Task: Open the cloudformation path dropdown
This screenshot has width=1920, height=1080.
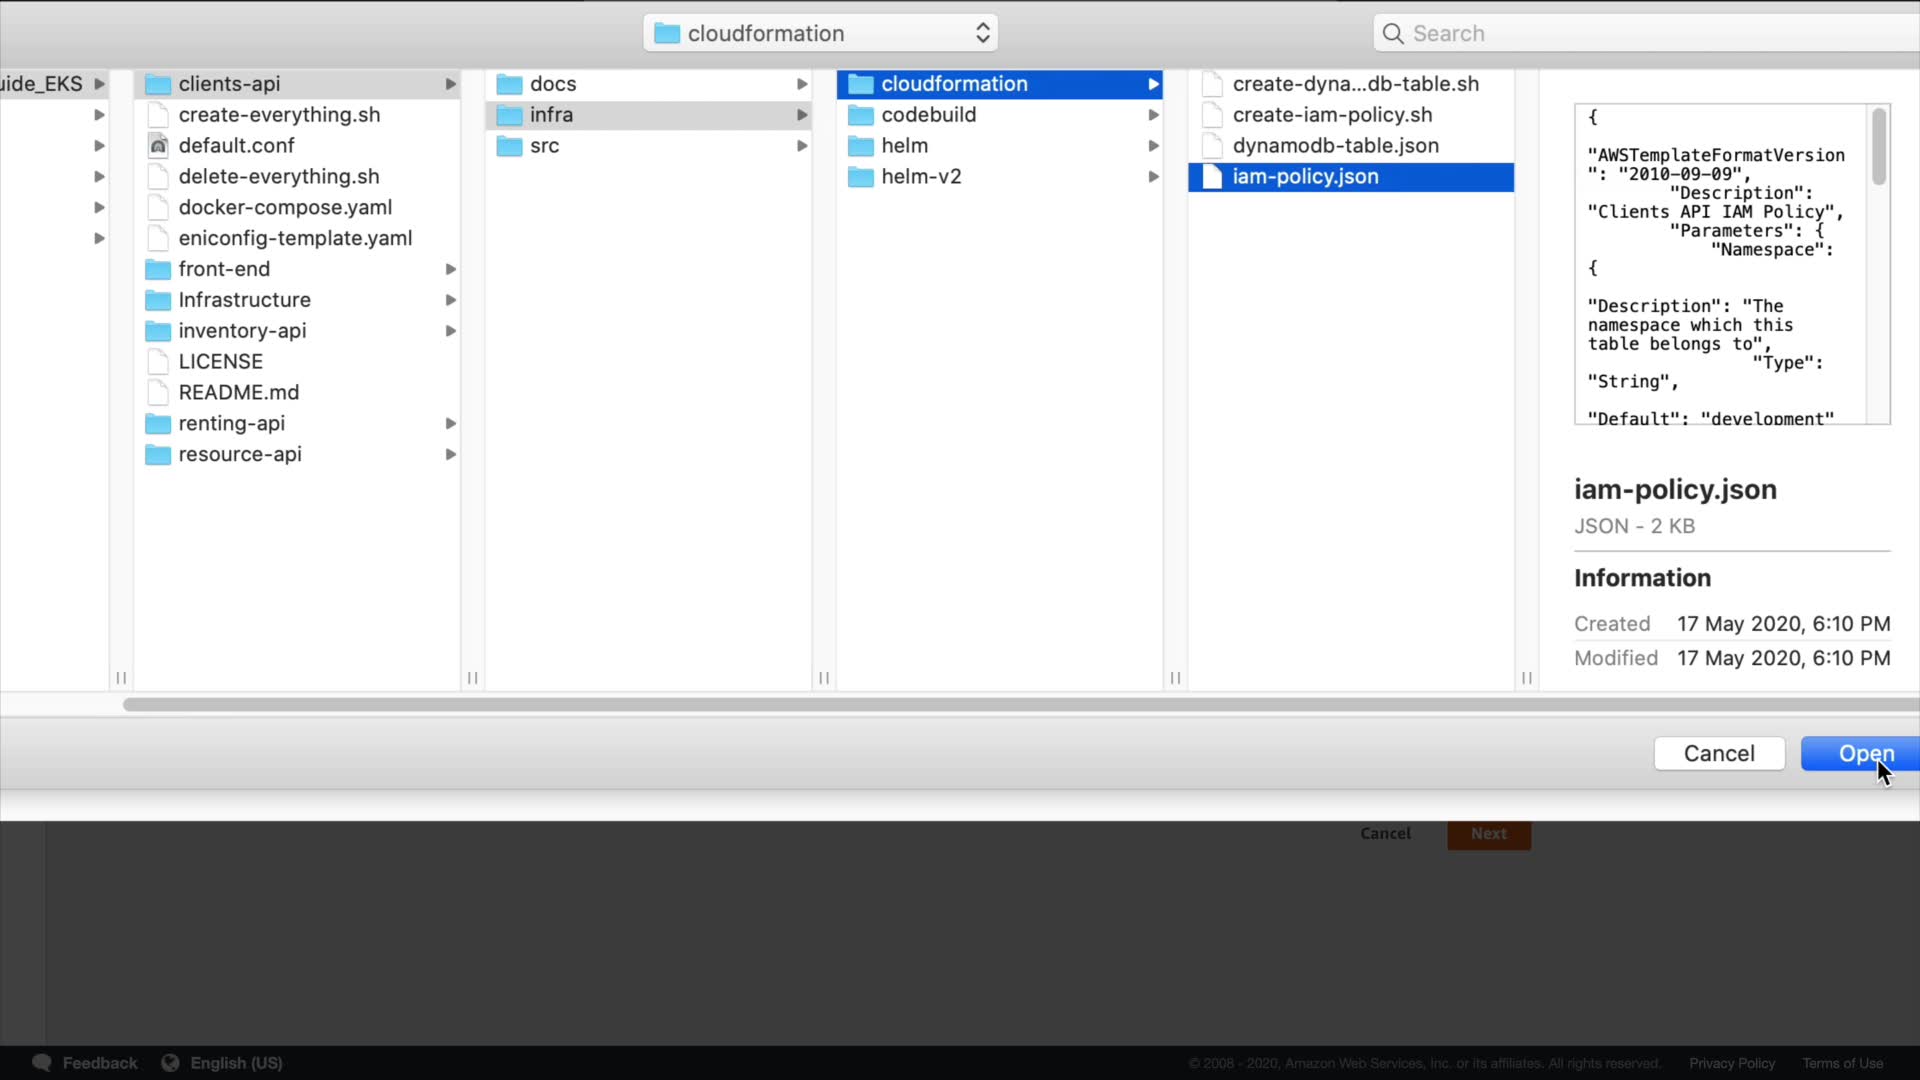Action: [x=820, y=34]
